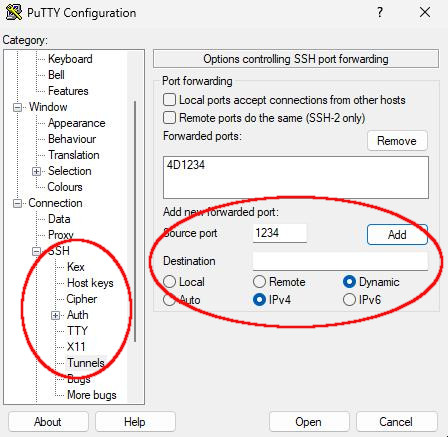The width and height of the screenshot is (448, 437).
Task: Remove the selected forwarded port
Action: coord(397,141)
